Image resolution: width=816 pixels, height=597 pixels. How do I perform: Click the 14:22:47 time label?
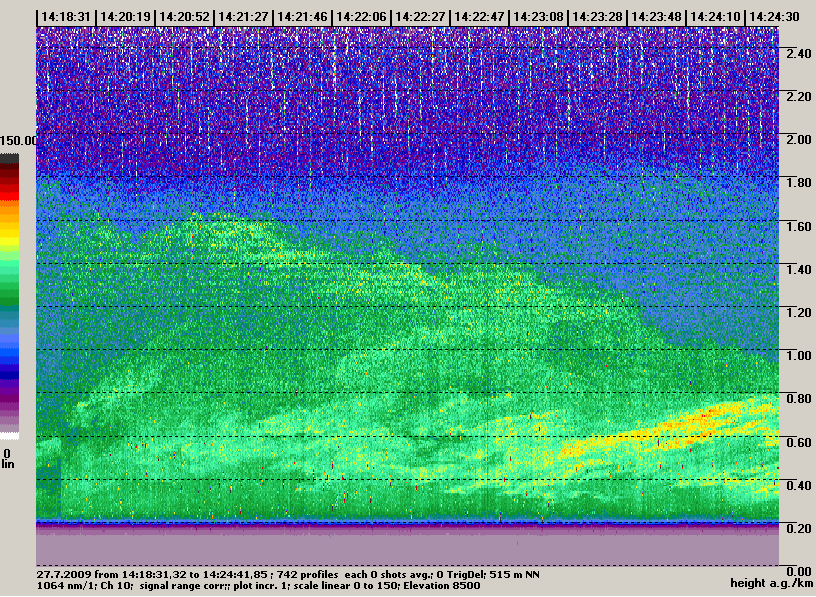(479, 17)
